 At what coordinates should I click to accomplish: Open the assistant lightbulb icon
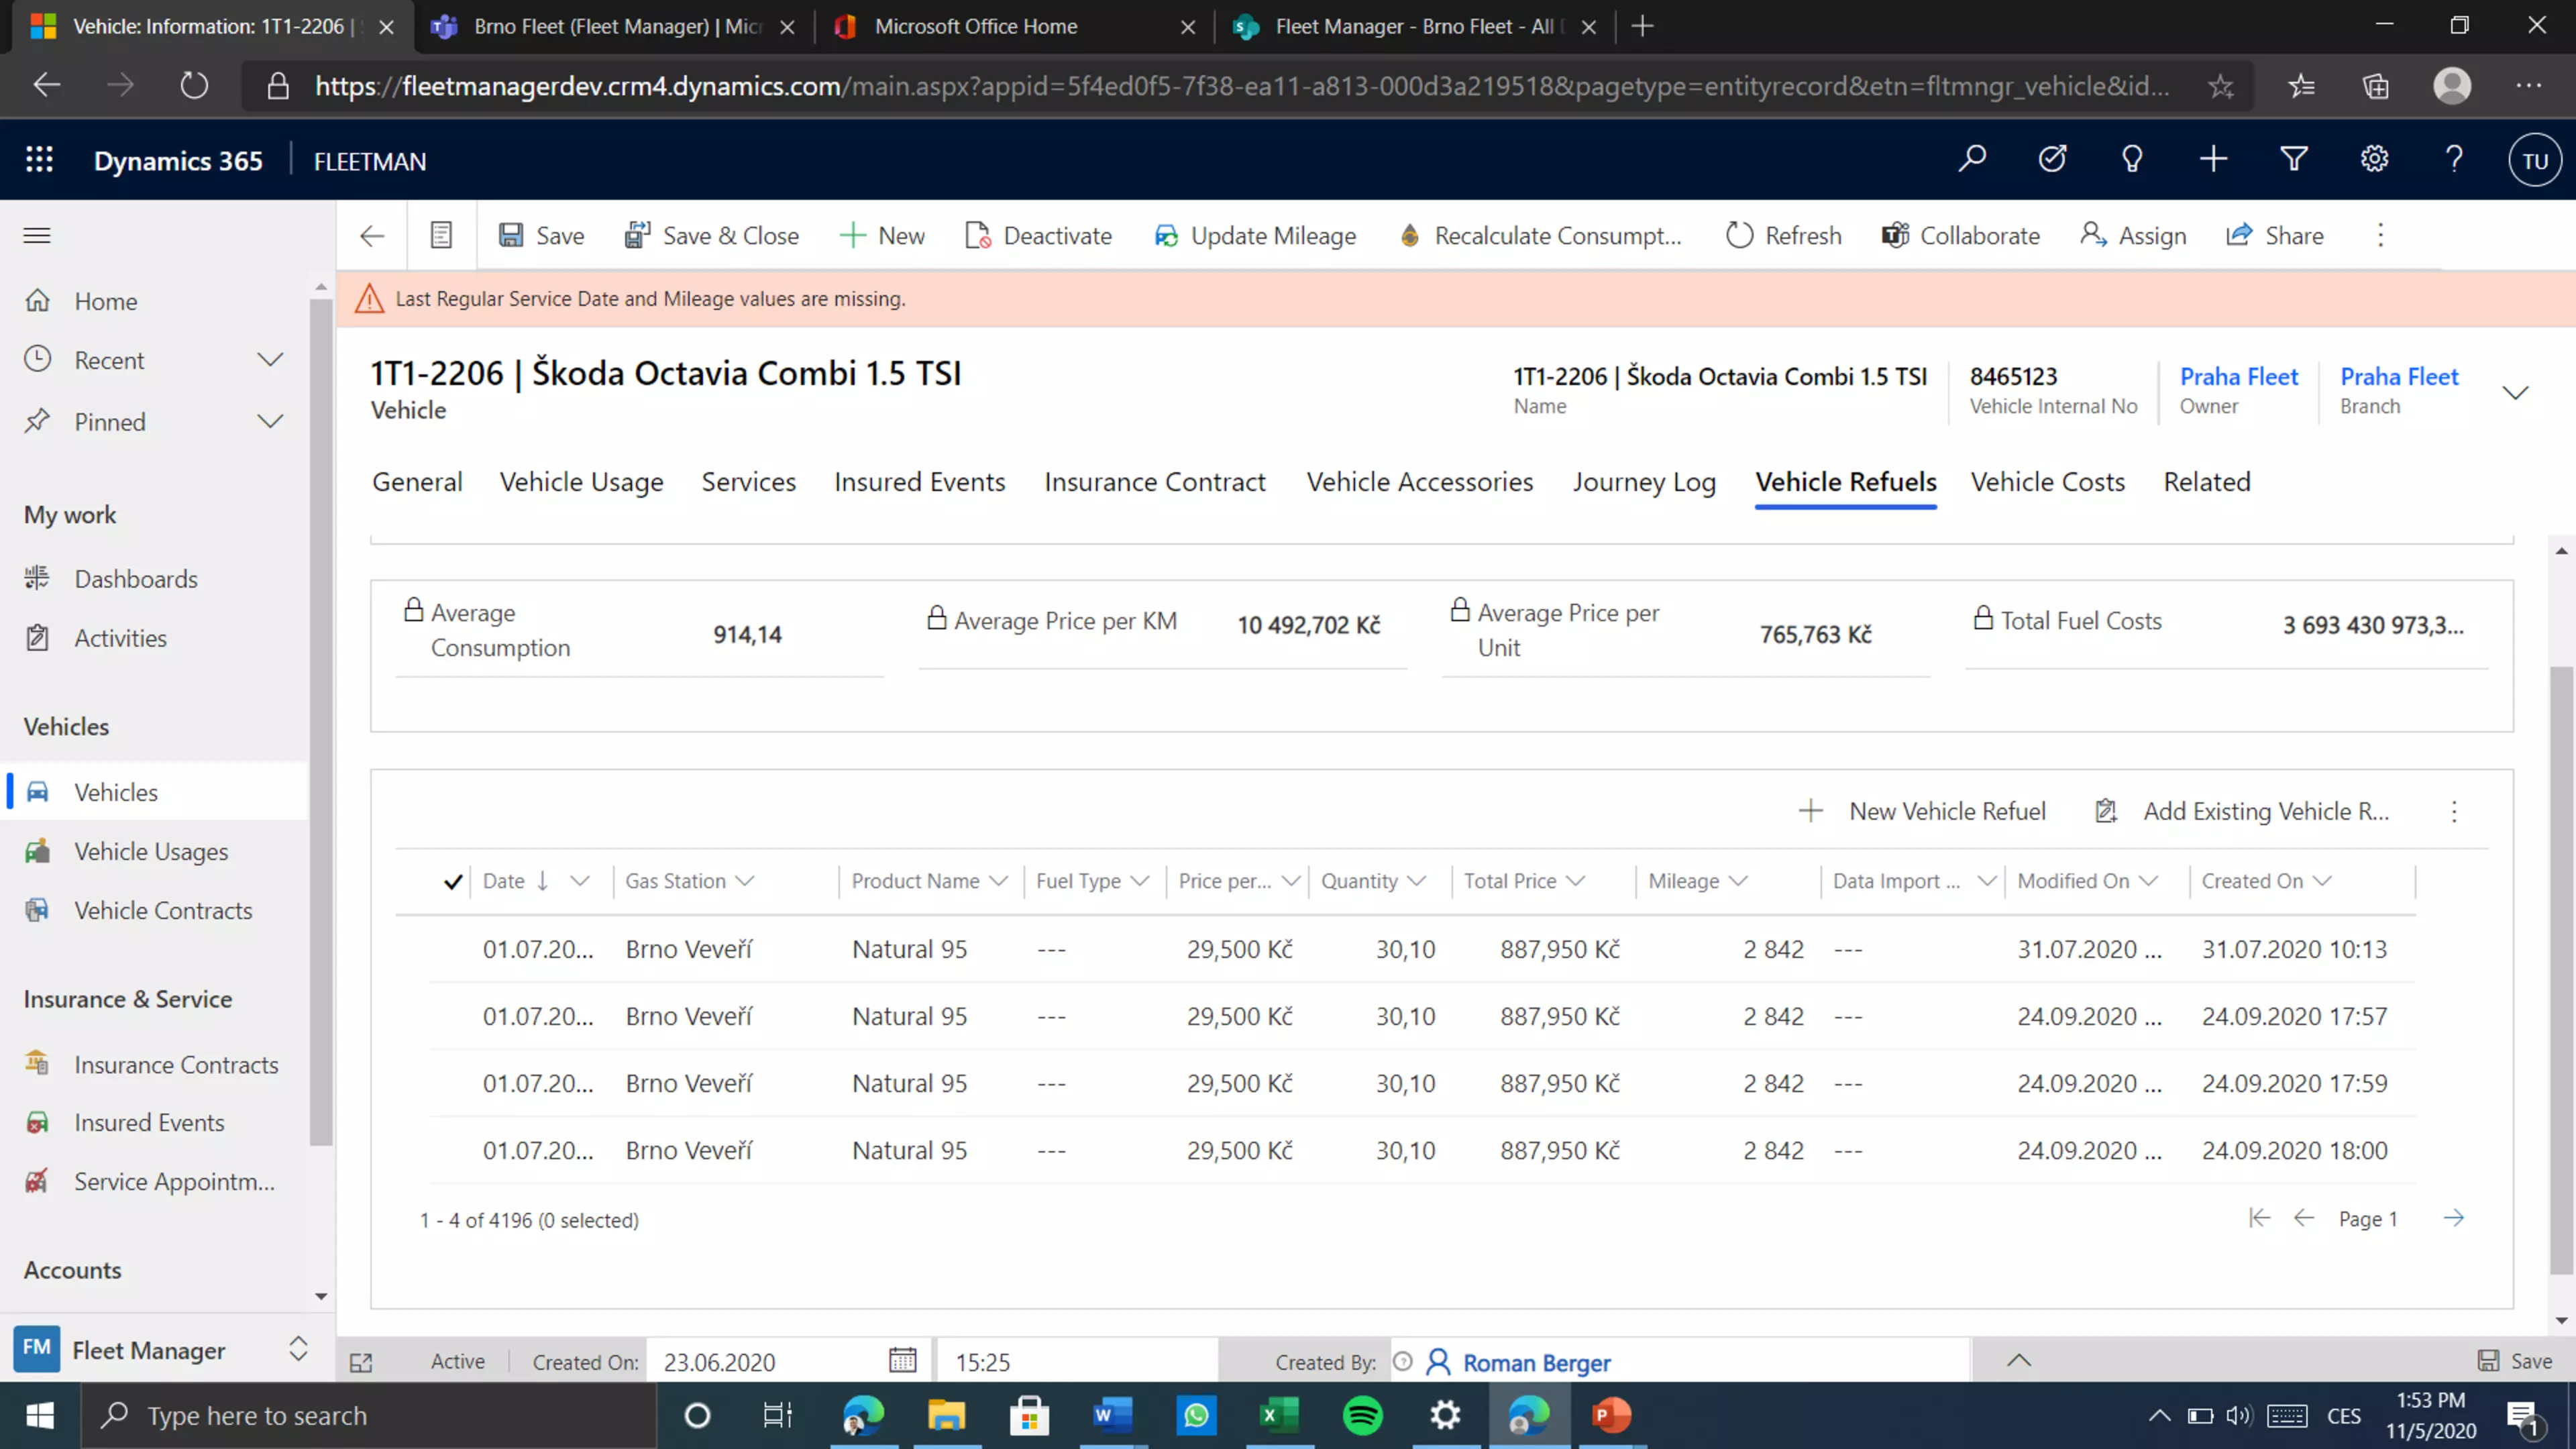(2132, 160)
